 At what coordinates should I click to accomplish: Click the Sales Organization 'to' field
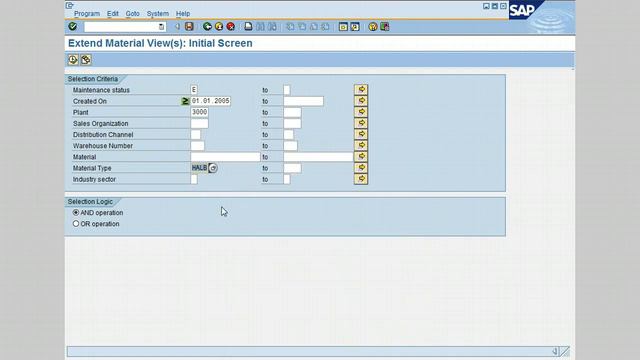pos(293,123)
